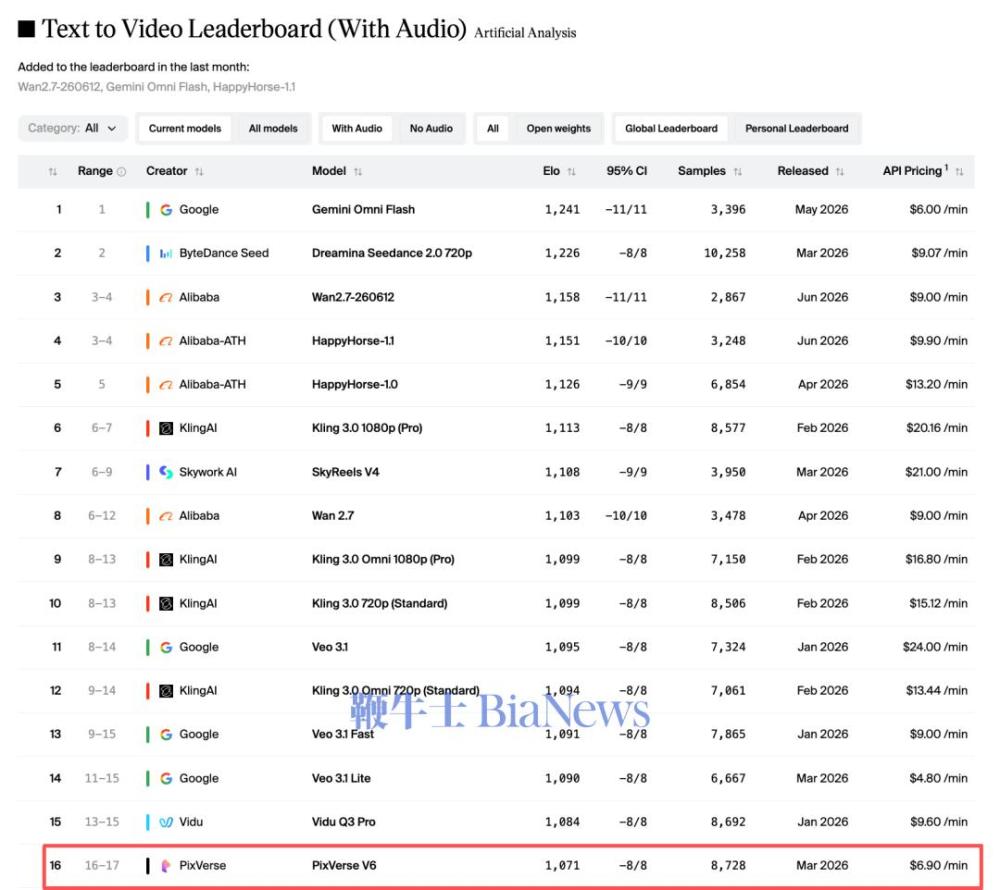This screenshot has height=890, width=1000.
Task: Click Alibaba-ATH logo in HappyHorse-1.1 row
Action: [166, 341]
